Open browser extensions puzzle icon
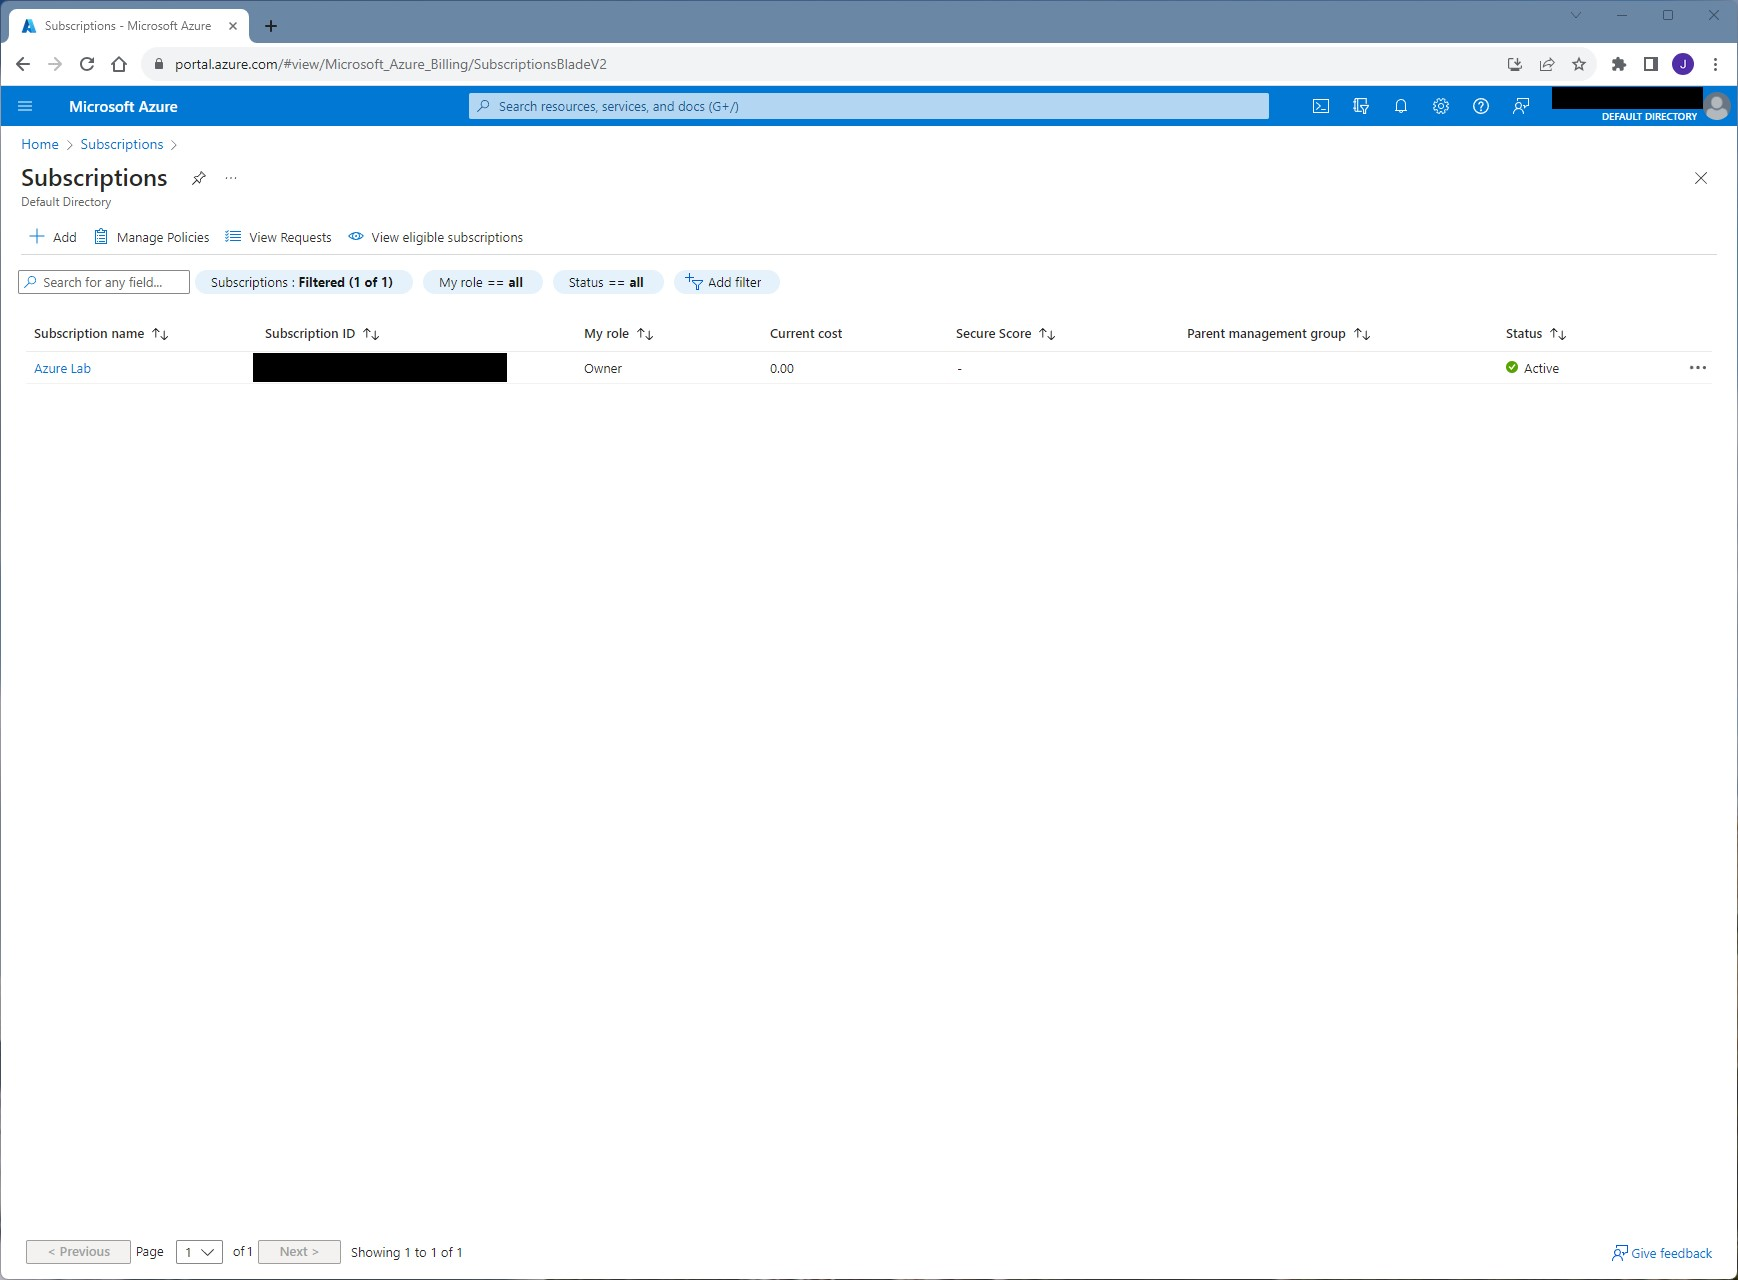The image size is (1738, 1280). 1619,64
